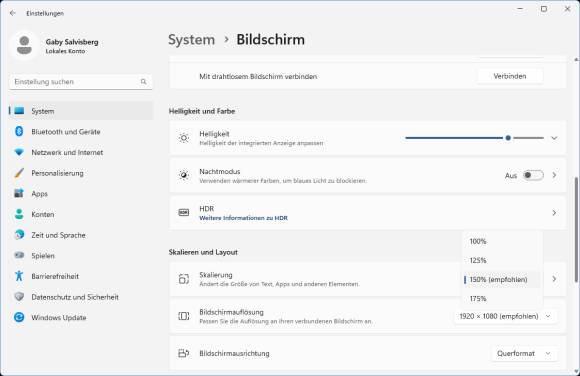Click the user avatar icon
The height and width of the screenshot is (376, 580).
point(24,46)
